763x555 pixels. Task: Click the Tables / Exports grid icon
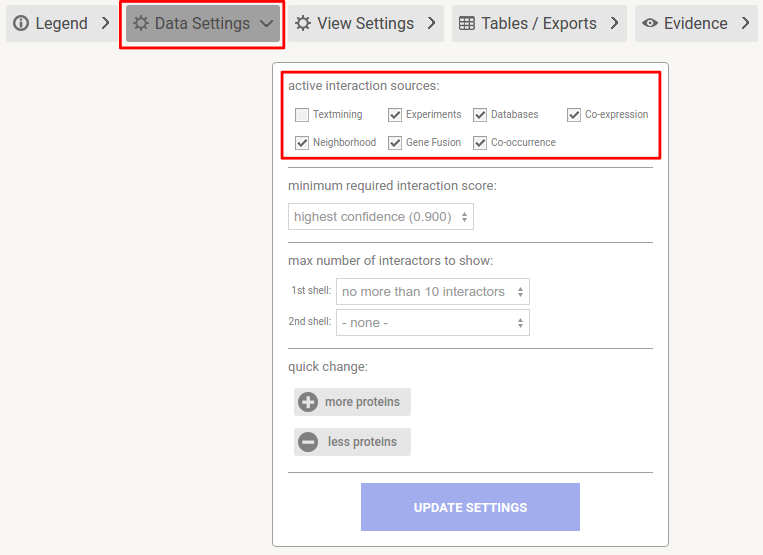[x=467, y=23]
